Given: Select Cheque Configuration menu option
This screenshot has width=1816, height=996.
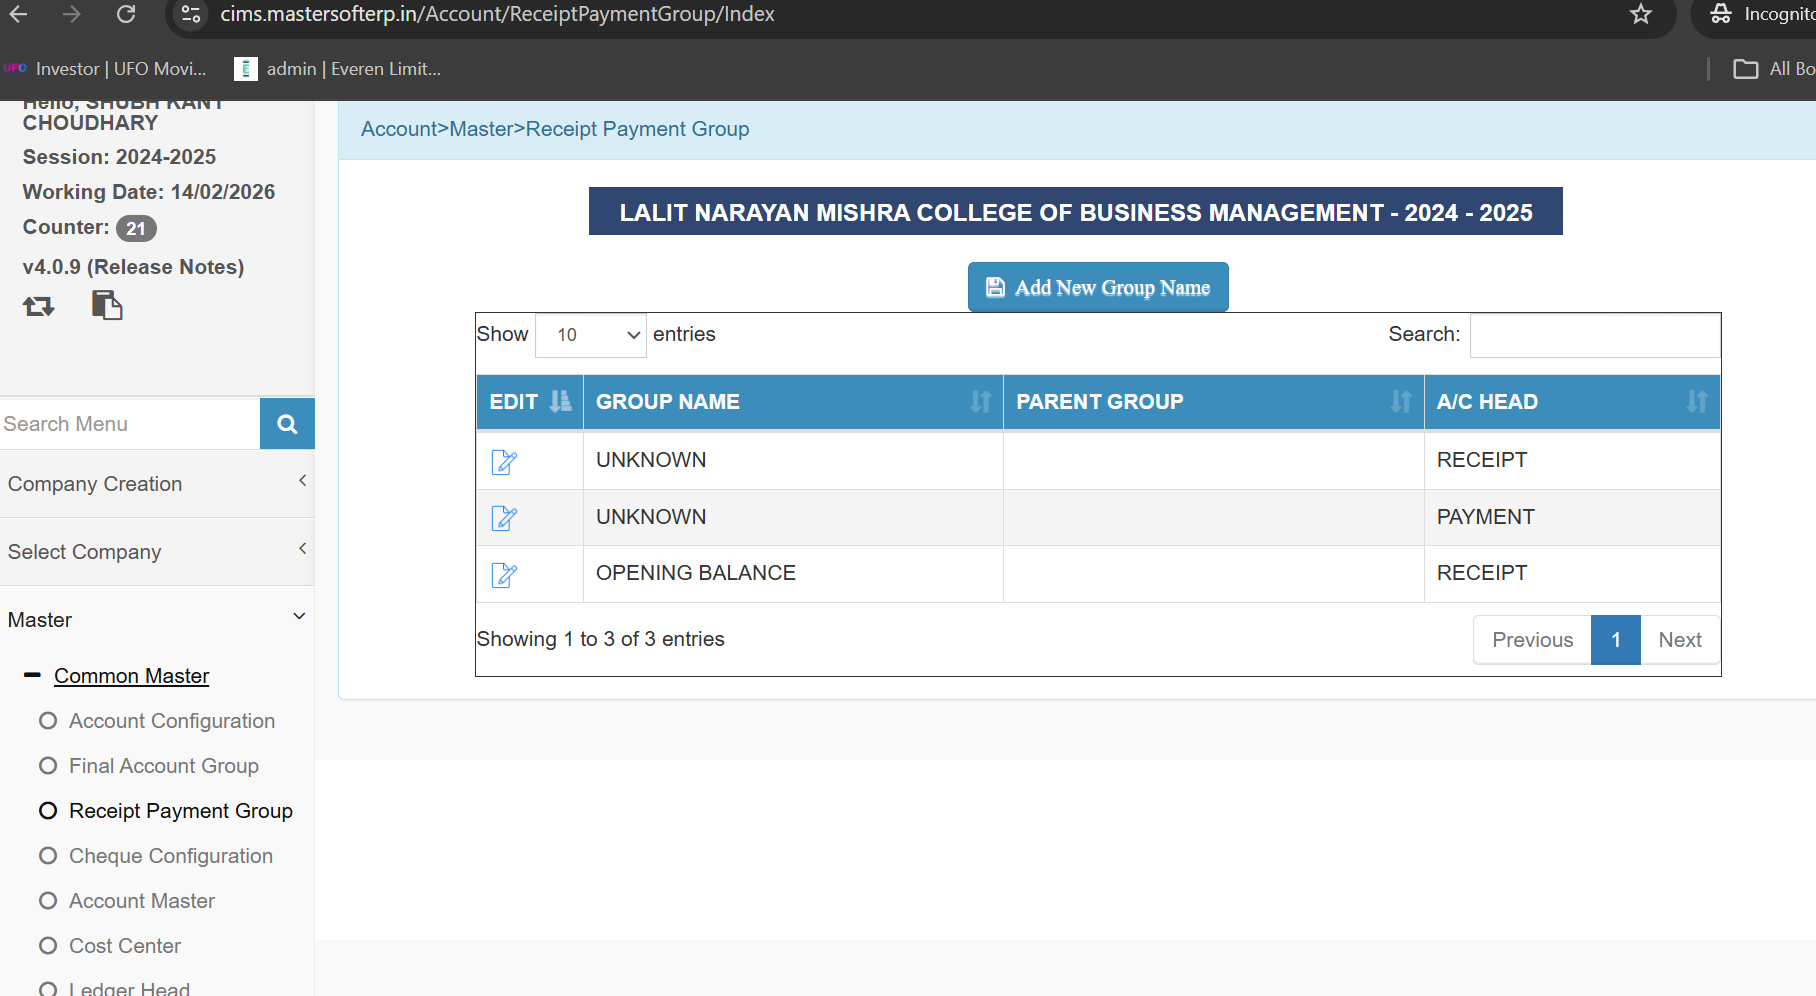Looking at the screenshot, I should click(x=170, y=856).
